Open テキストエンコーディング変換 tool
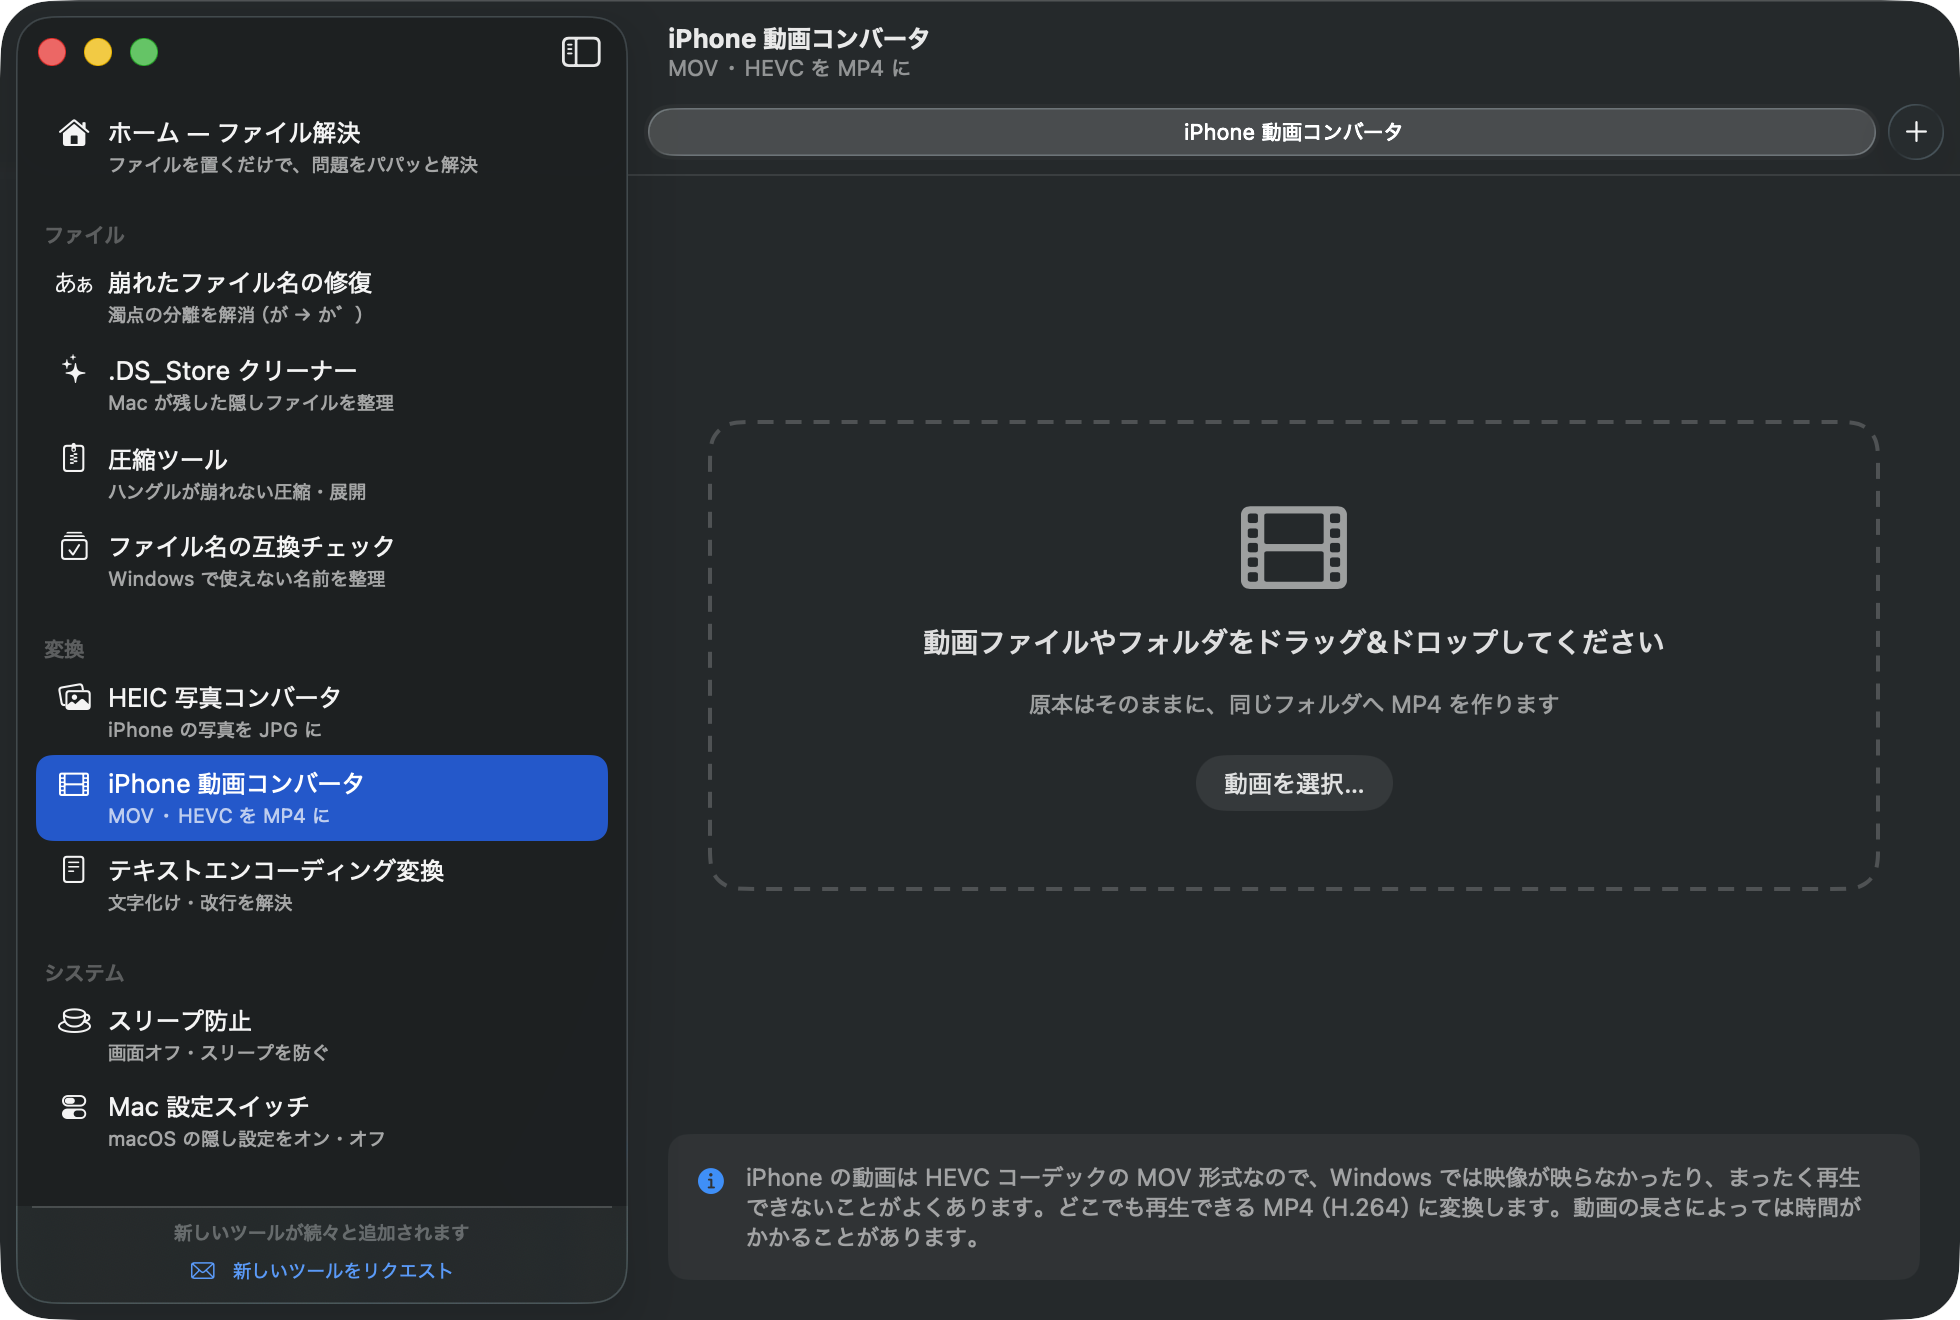This screenshot has height=1320, width=1960. 322,885
